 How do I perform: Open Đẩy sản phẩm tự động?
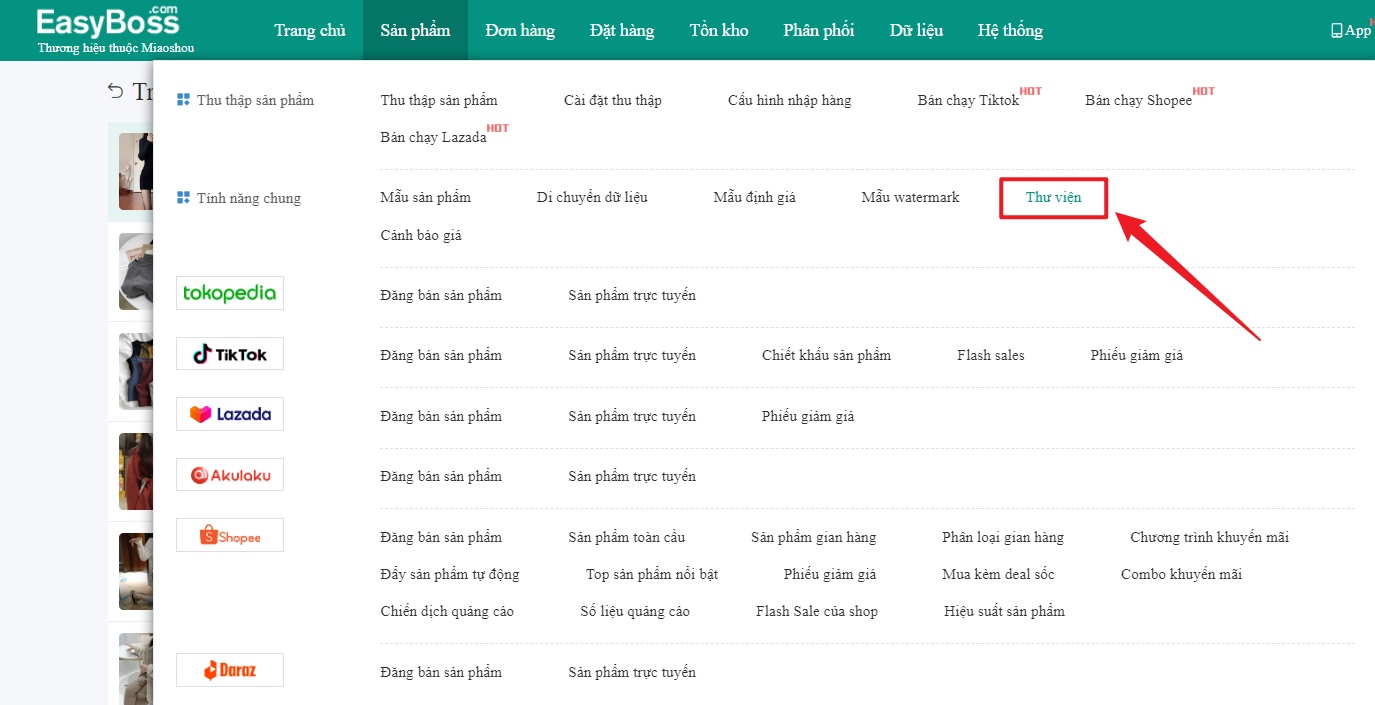tap(450, 574)
